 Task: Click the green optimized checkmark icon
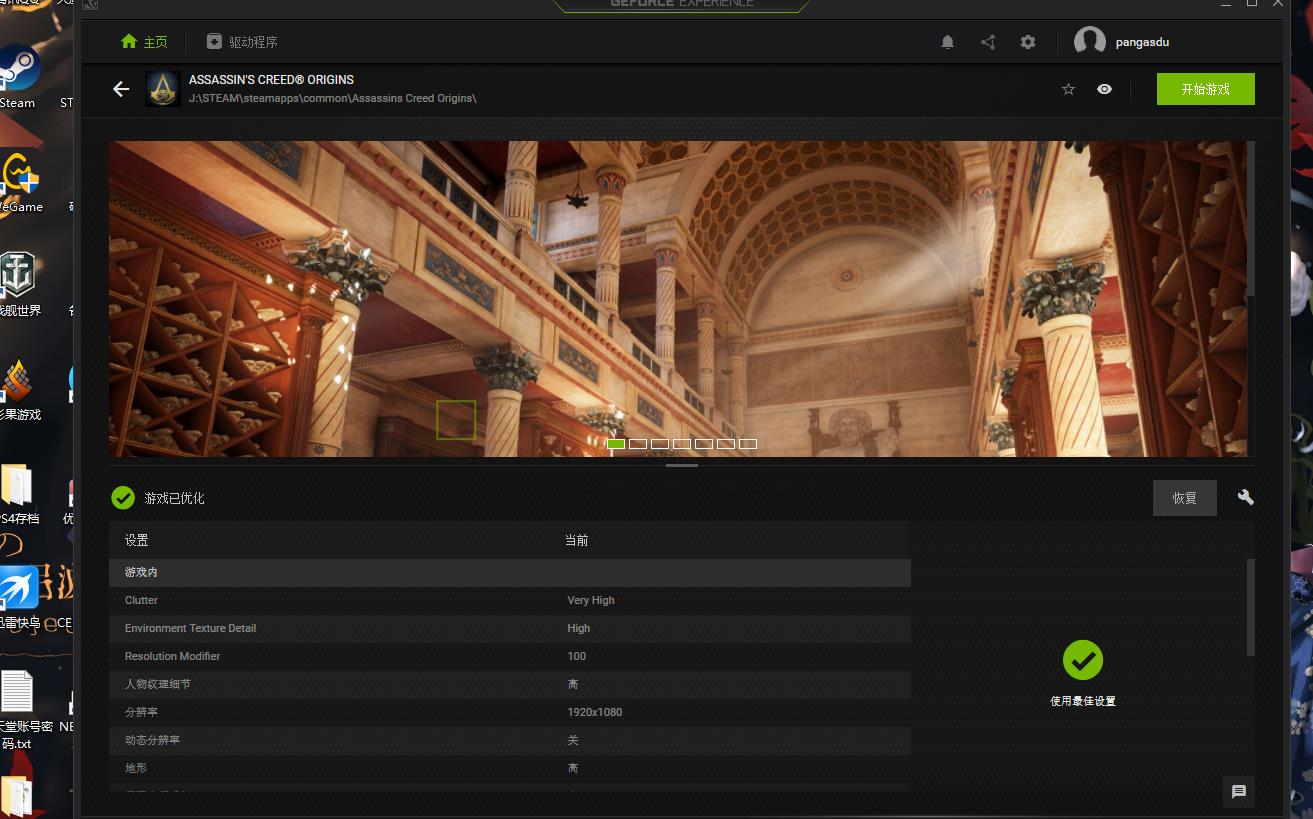tap(123, 497)
